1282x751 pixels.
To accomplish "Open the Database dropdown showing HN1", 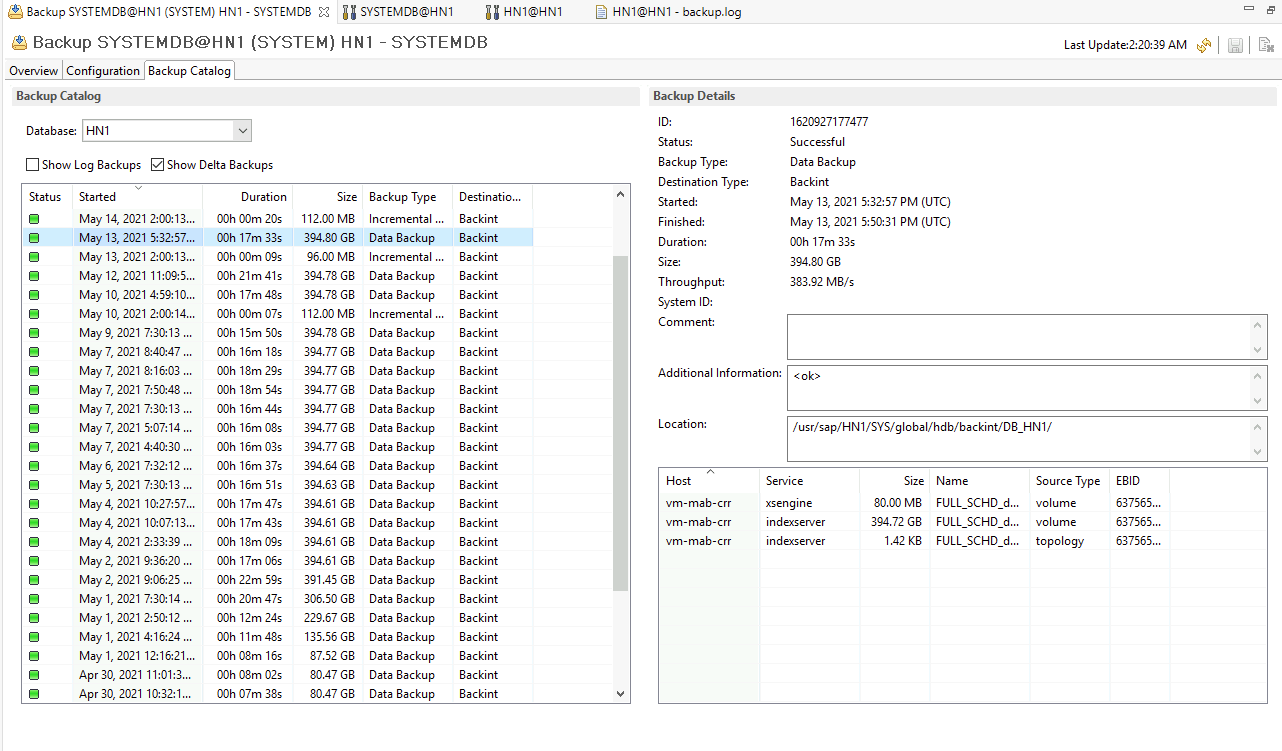I will (242, 130).
